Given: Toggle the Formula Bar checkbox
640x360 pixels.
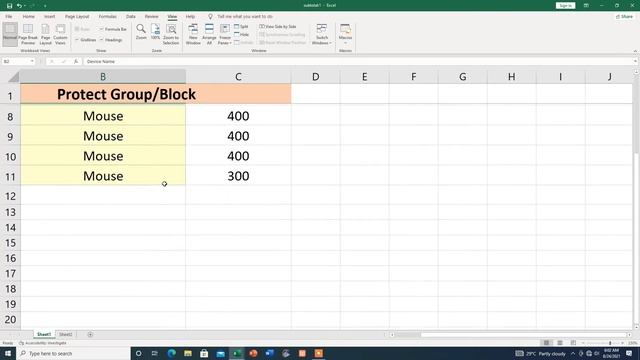Looking at the screenshot, I should click(113, 29).
